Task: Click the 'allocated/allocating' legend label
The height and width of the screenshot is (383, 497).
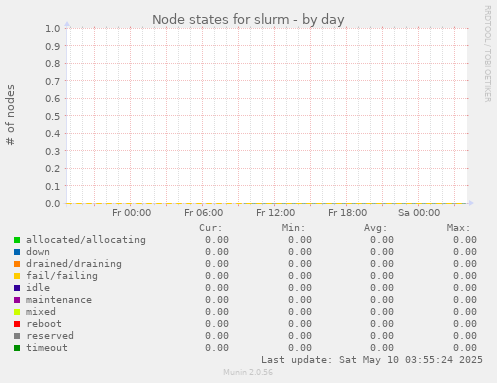Action: click(86, 240)
